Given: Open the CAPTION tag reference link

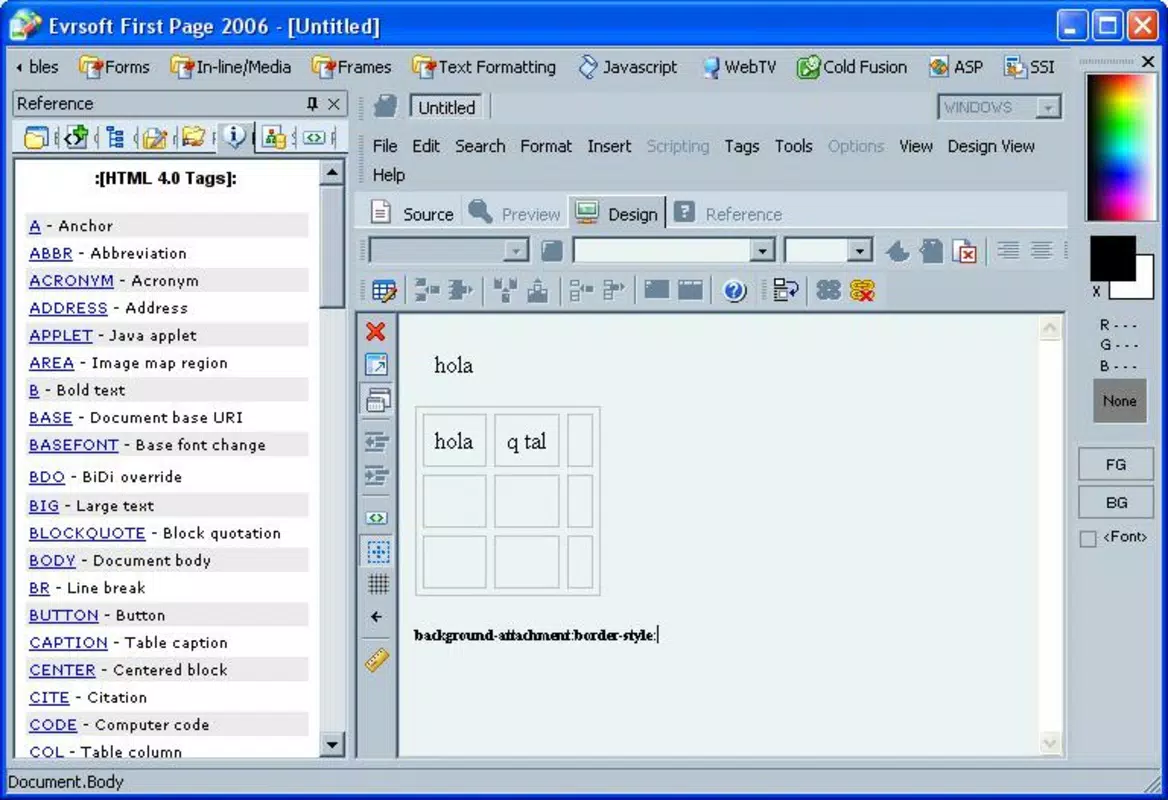Looking at the screenshot, I should pyautogui.click(x=68, y=643).
